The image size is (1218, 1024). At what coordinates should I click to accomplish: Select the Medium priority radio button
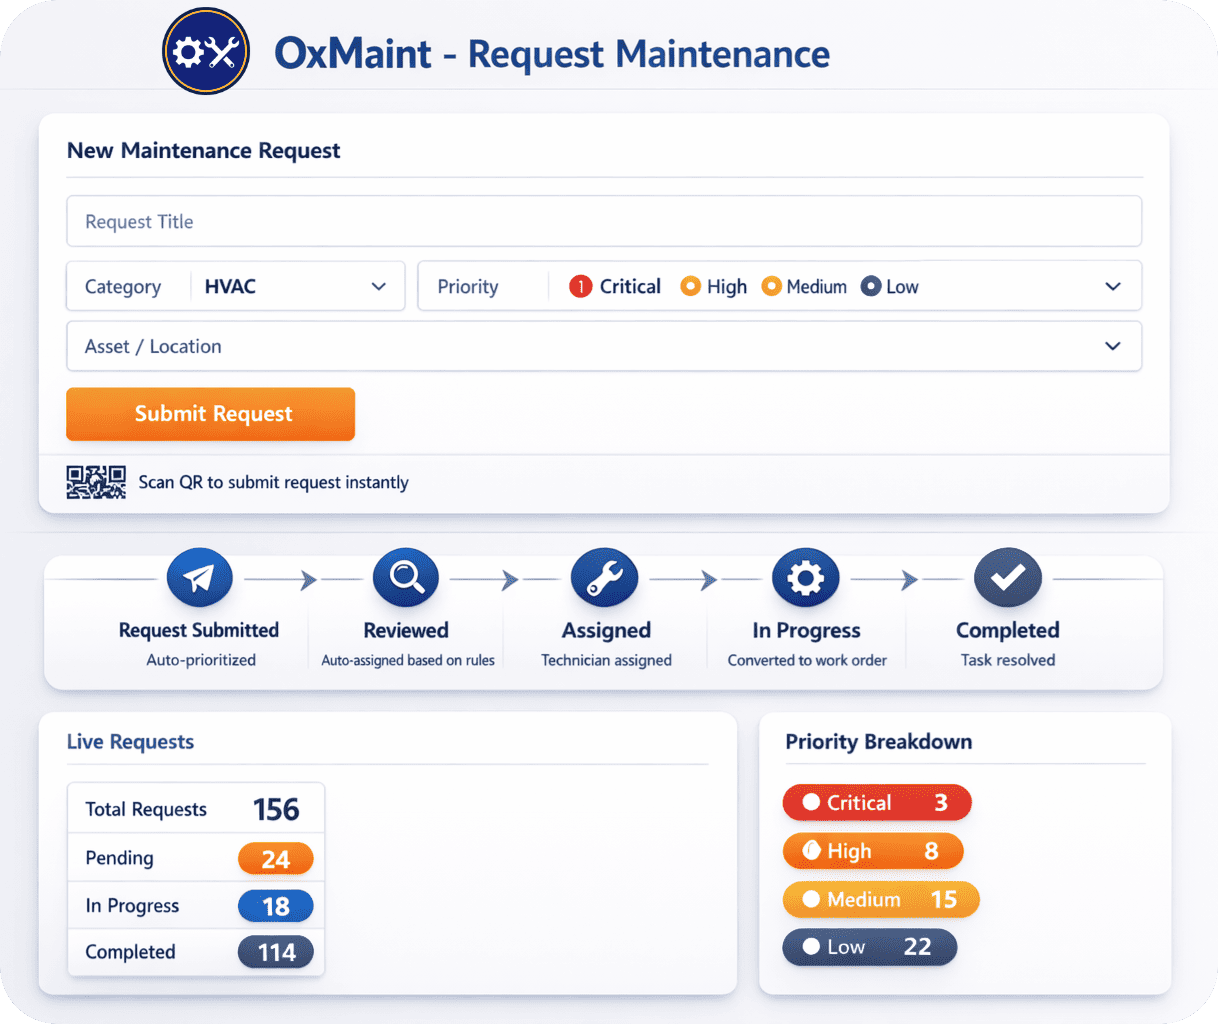771,286
